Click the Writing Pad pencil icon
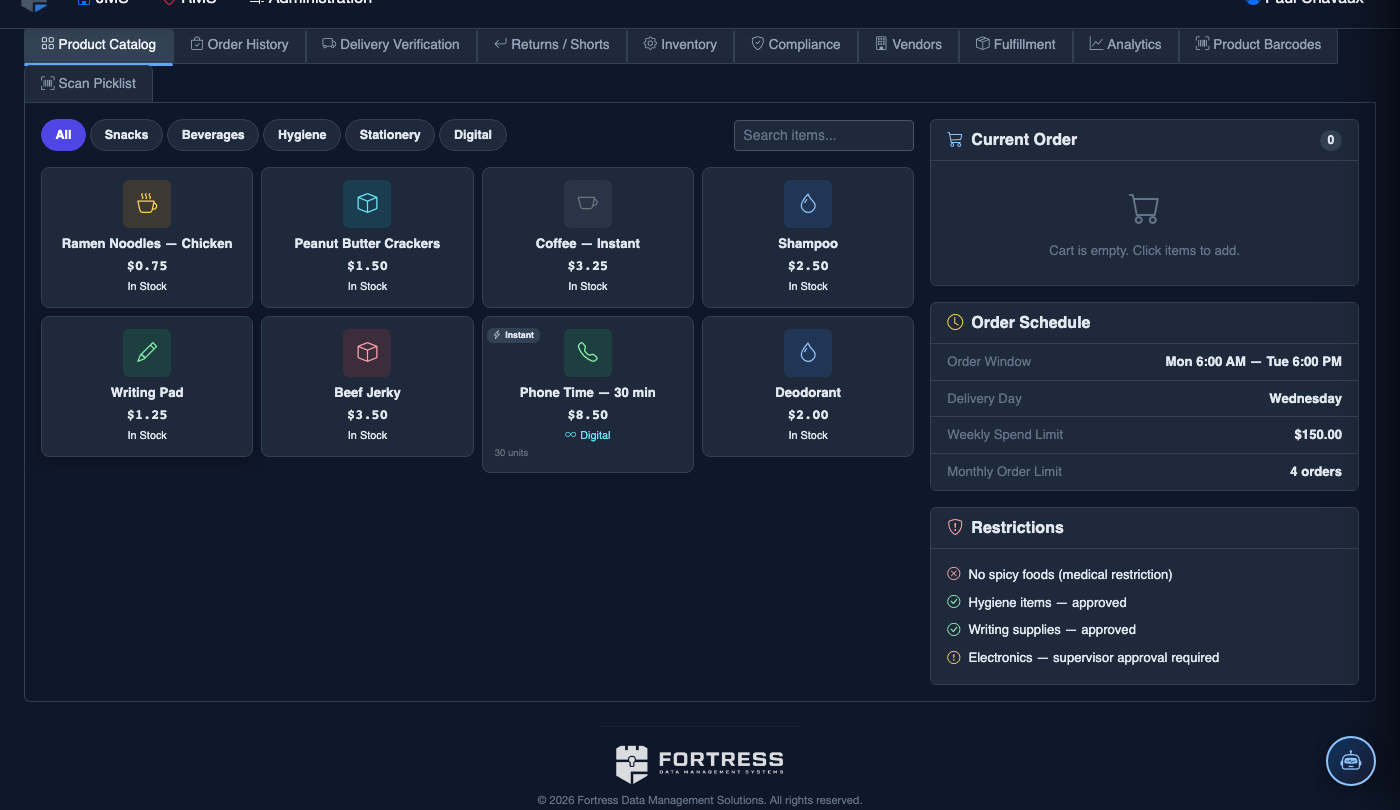Screen dimensions: 1400x810 tap(147, 353)
